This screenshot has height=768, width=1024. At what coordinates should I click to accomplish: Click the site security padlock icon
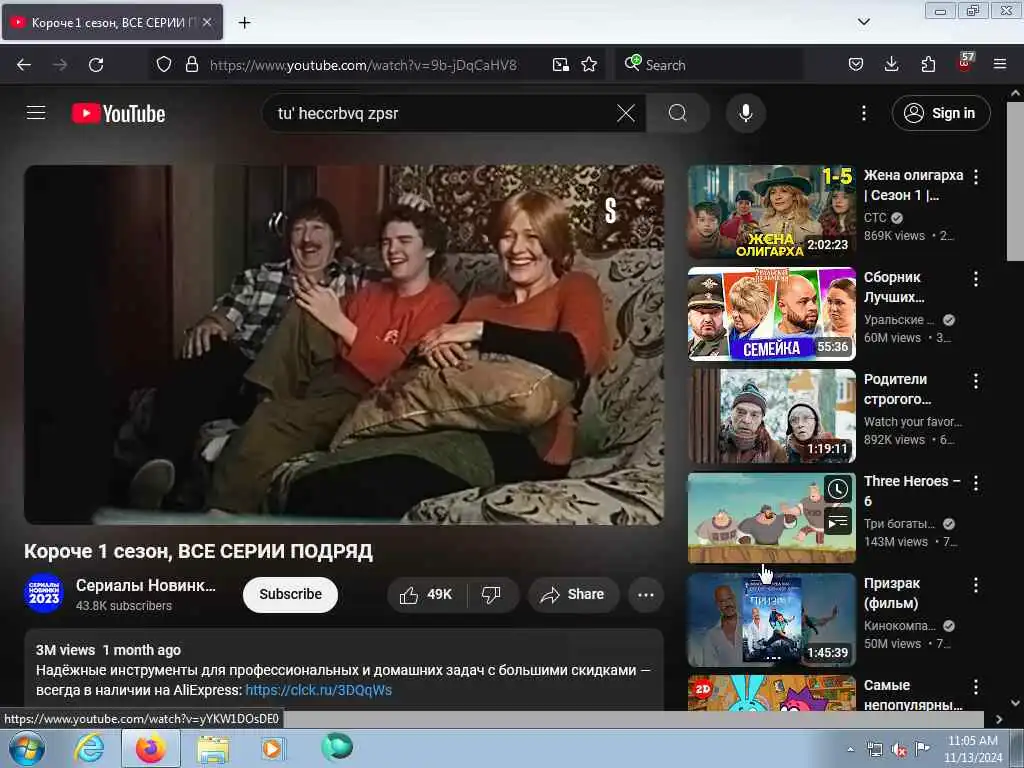[191, 65]
